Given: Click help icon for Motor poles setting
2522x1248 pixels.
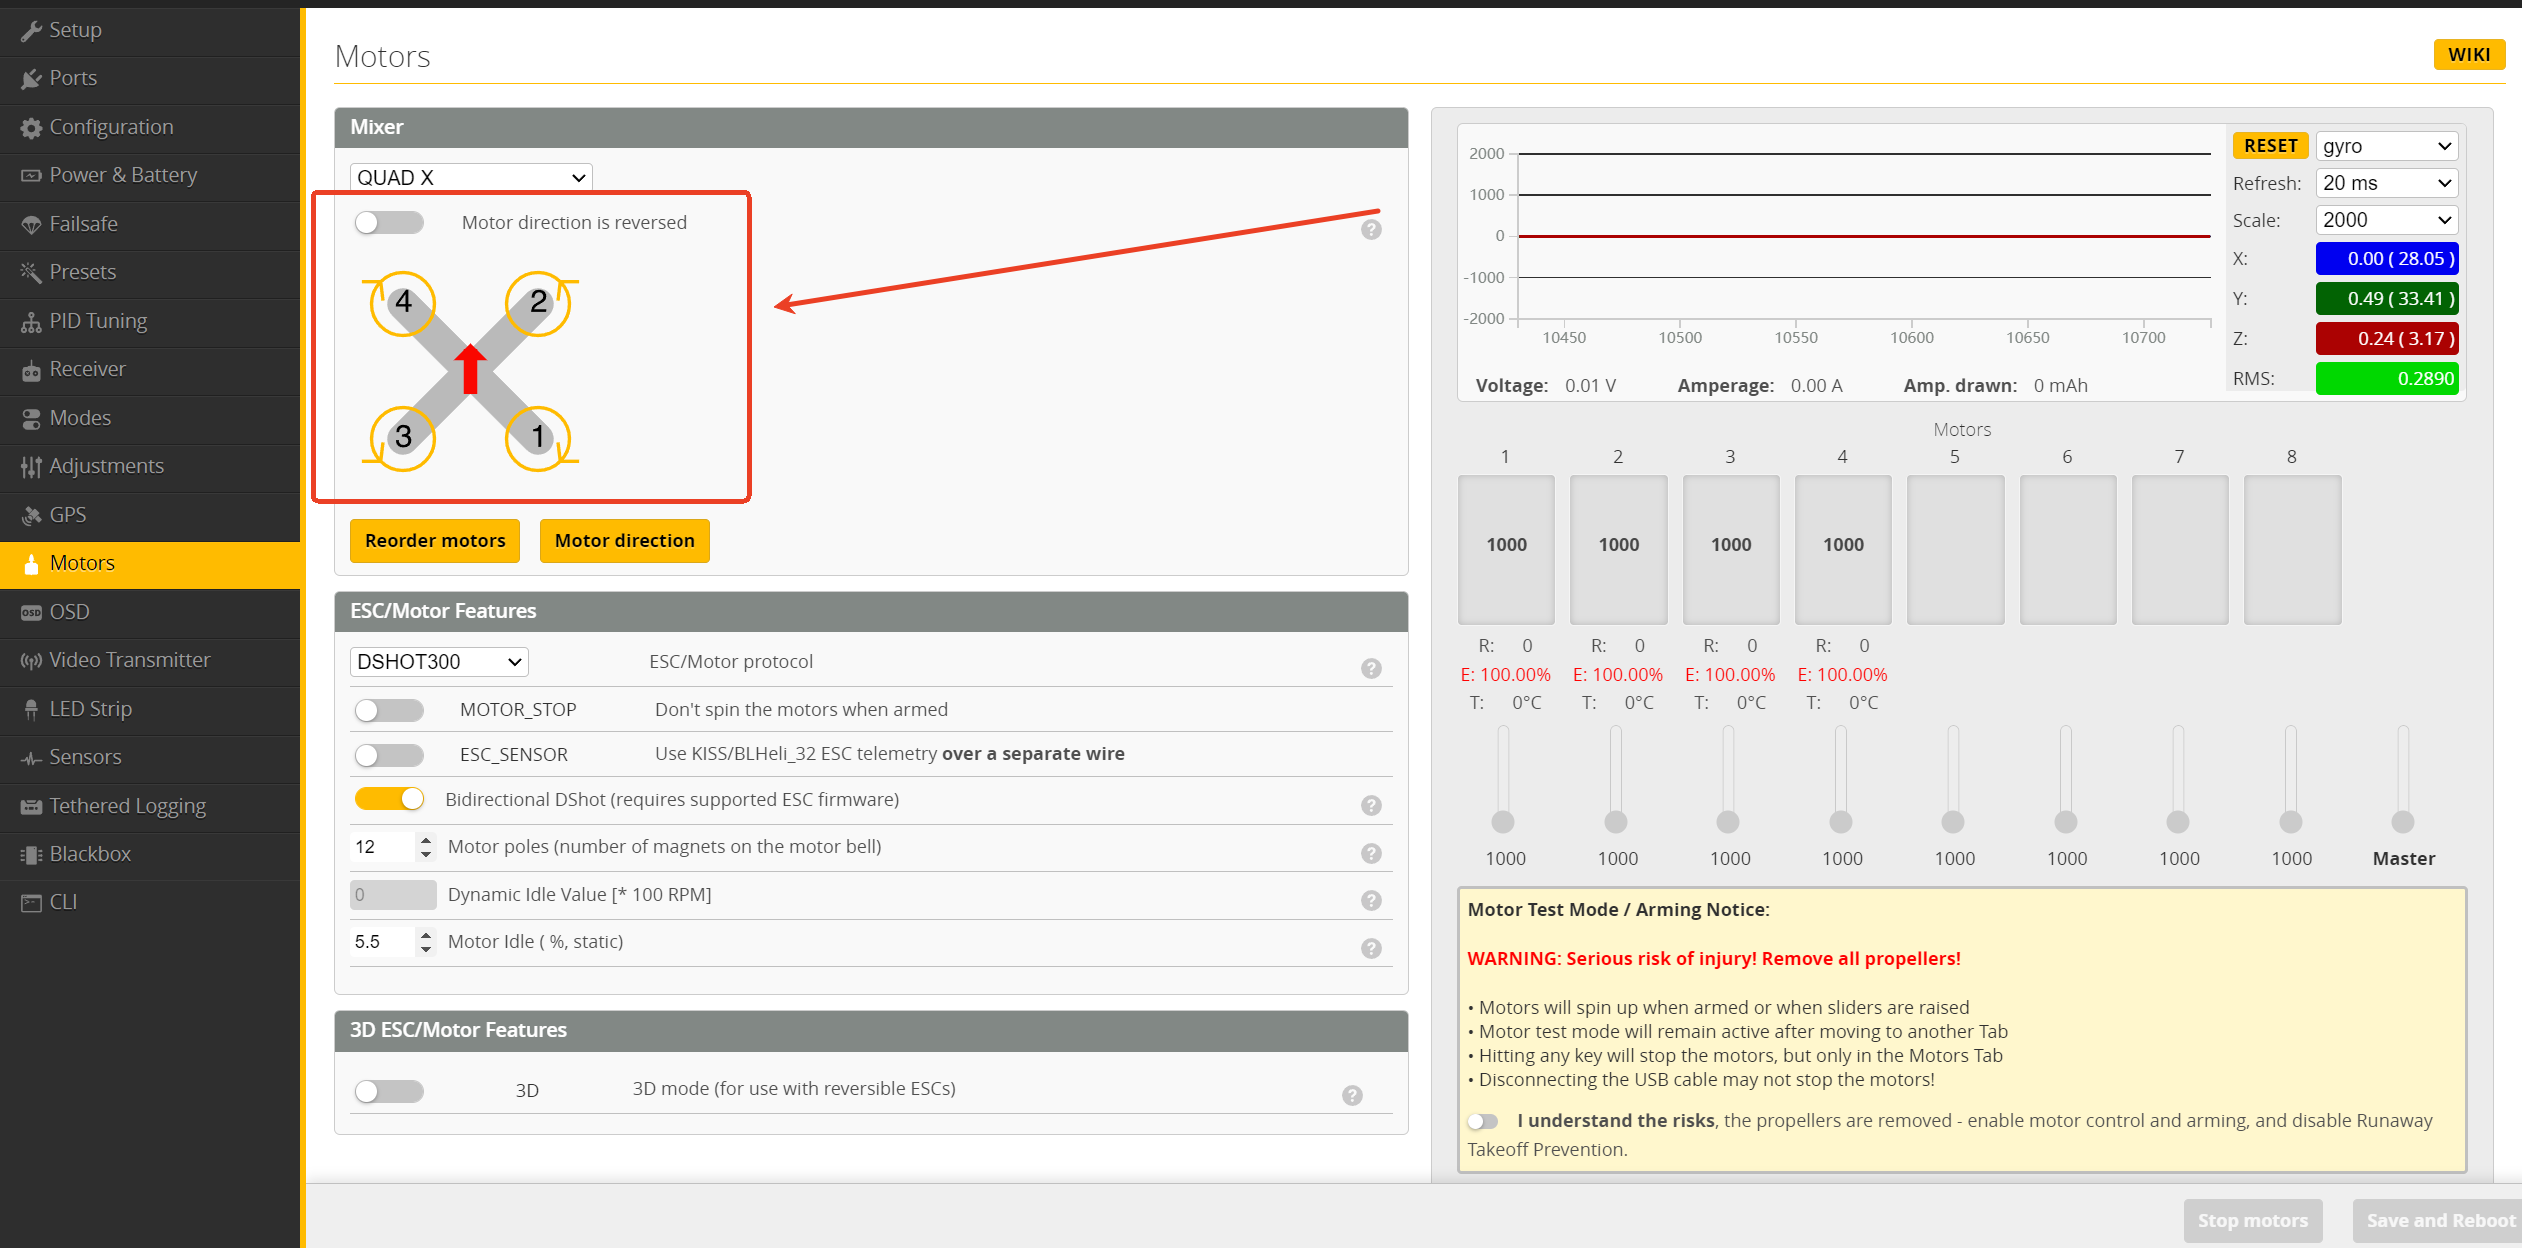Looking at the screenshot, I should [x=1371, y=853].
